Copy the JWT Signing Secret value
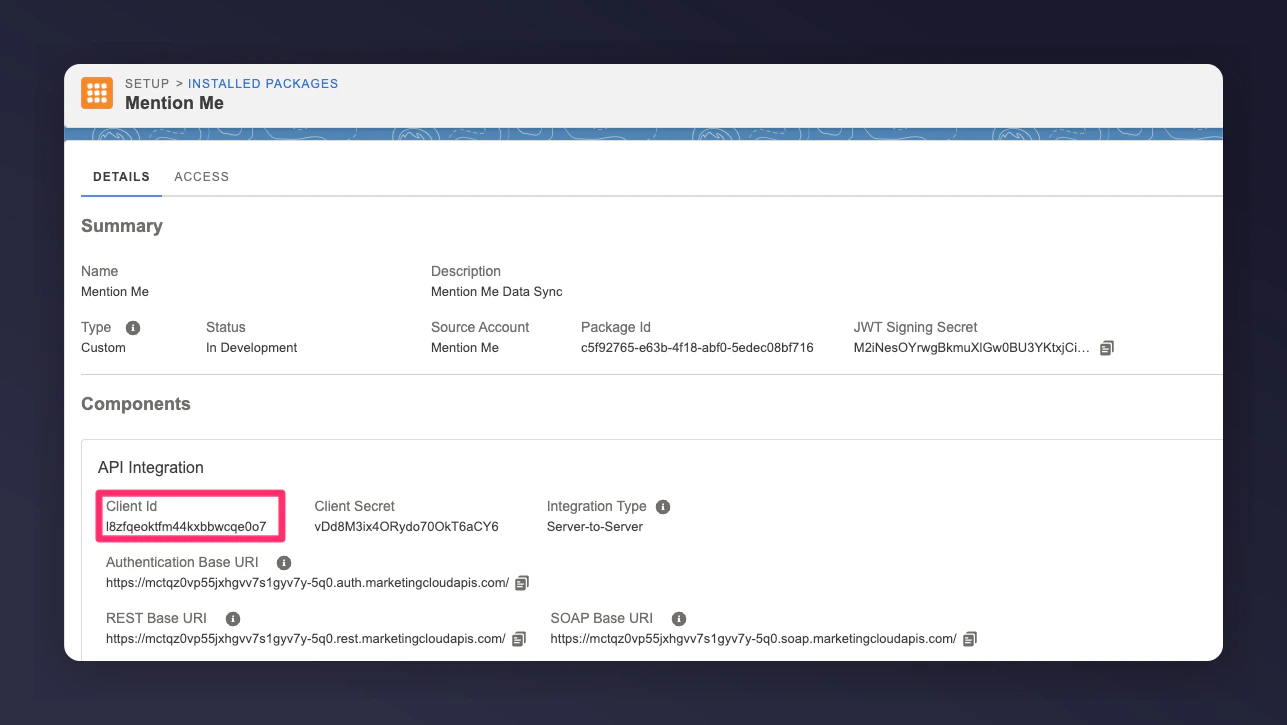 click(x=1107, y=348)
